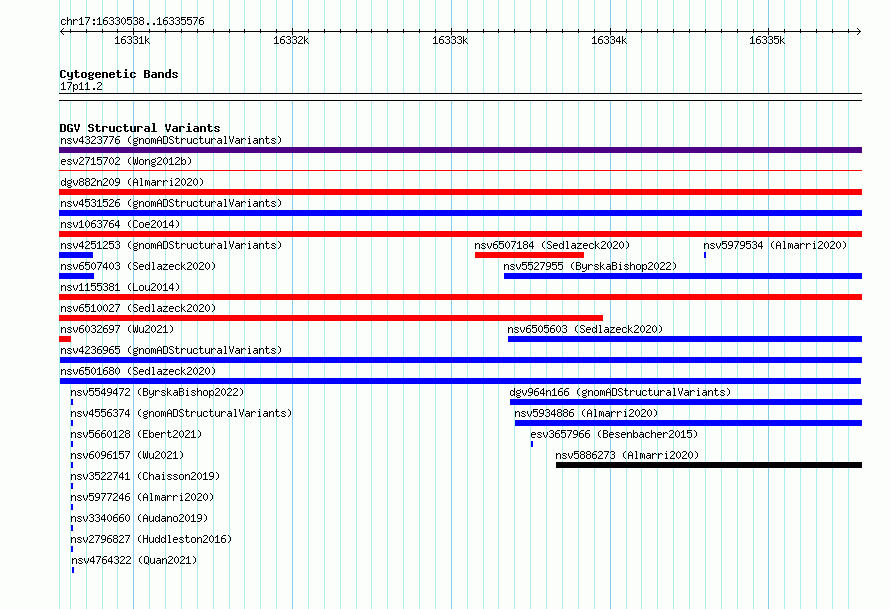
Task: Click the ruler's left end arrow
Action: [62, 31]
